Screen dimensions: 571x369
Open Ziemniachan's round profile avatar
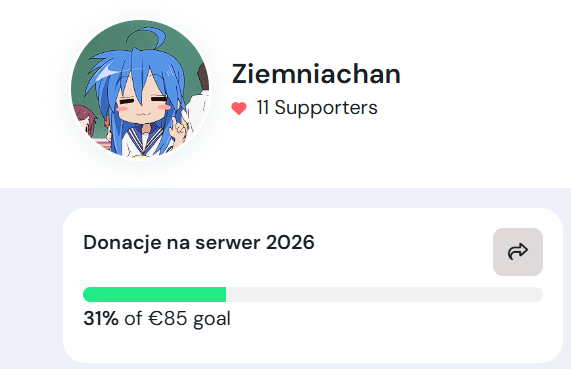coord(140,89)
